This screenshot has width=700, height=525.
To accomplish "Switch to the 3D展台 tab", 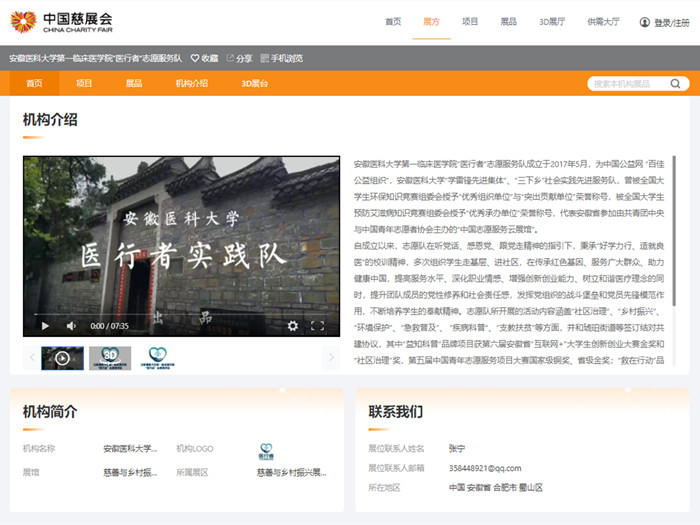I will click(x=255, y=84).
